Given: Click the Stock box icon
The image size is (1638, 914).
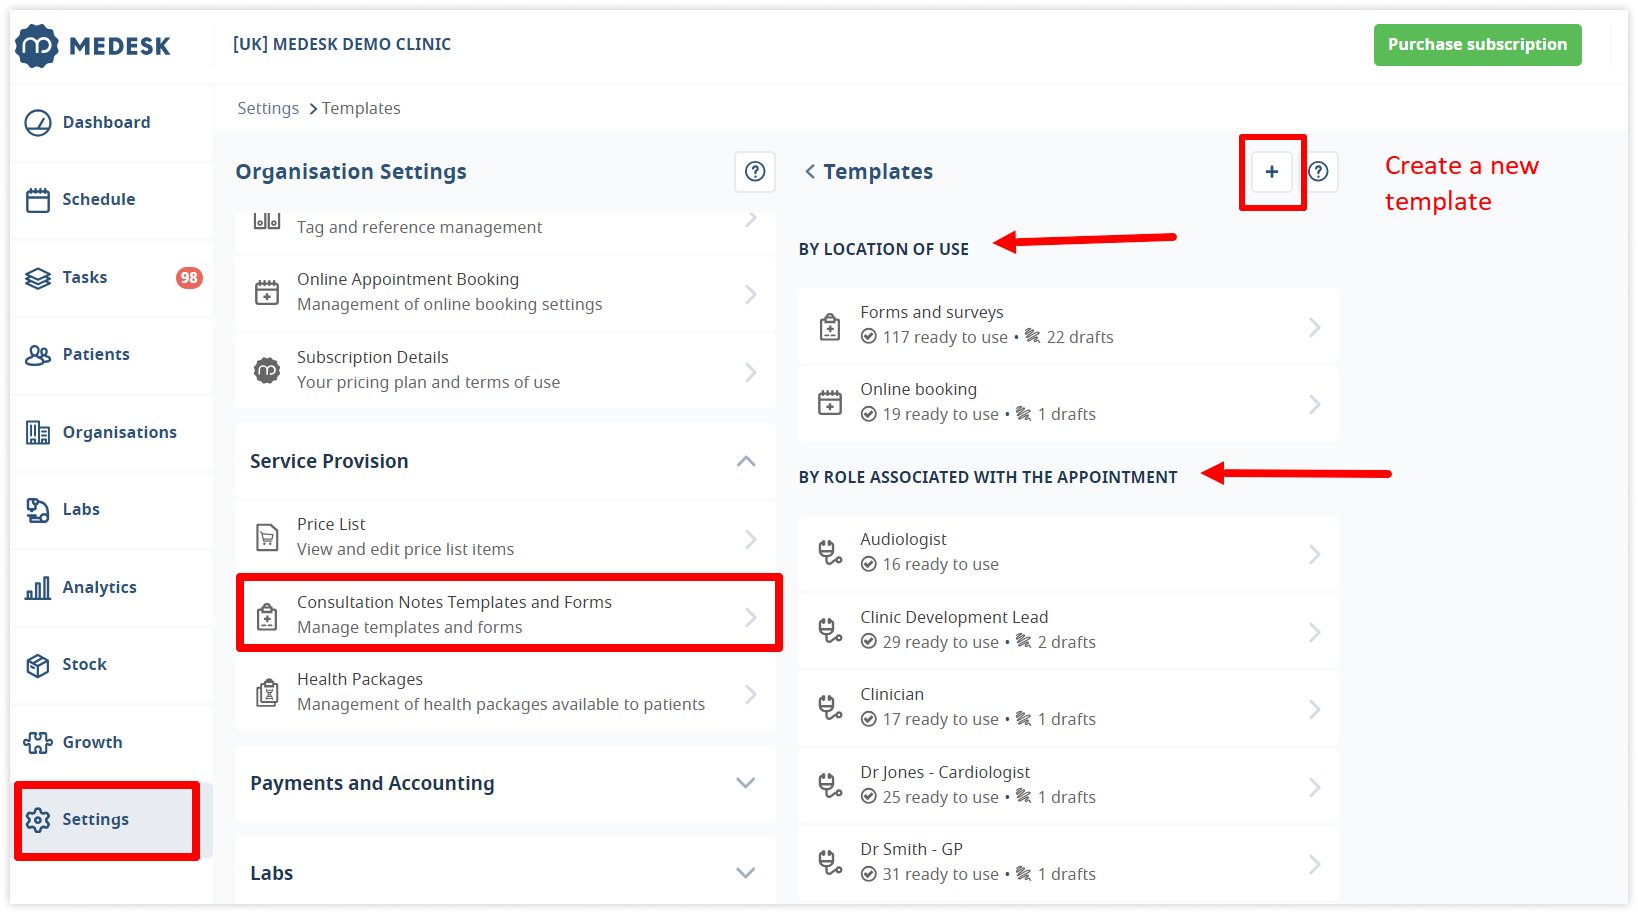Looking at the screenshot, I should pyautogui.click(x=38, y=665).
